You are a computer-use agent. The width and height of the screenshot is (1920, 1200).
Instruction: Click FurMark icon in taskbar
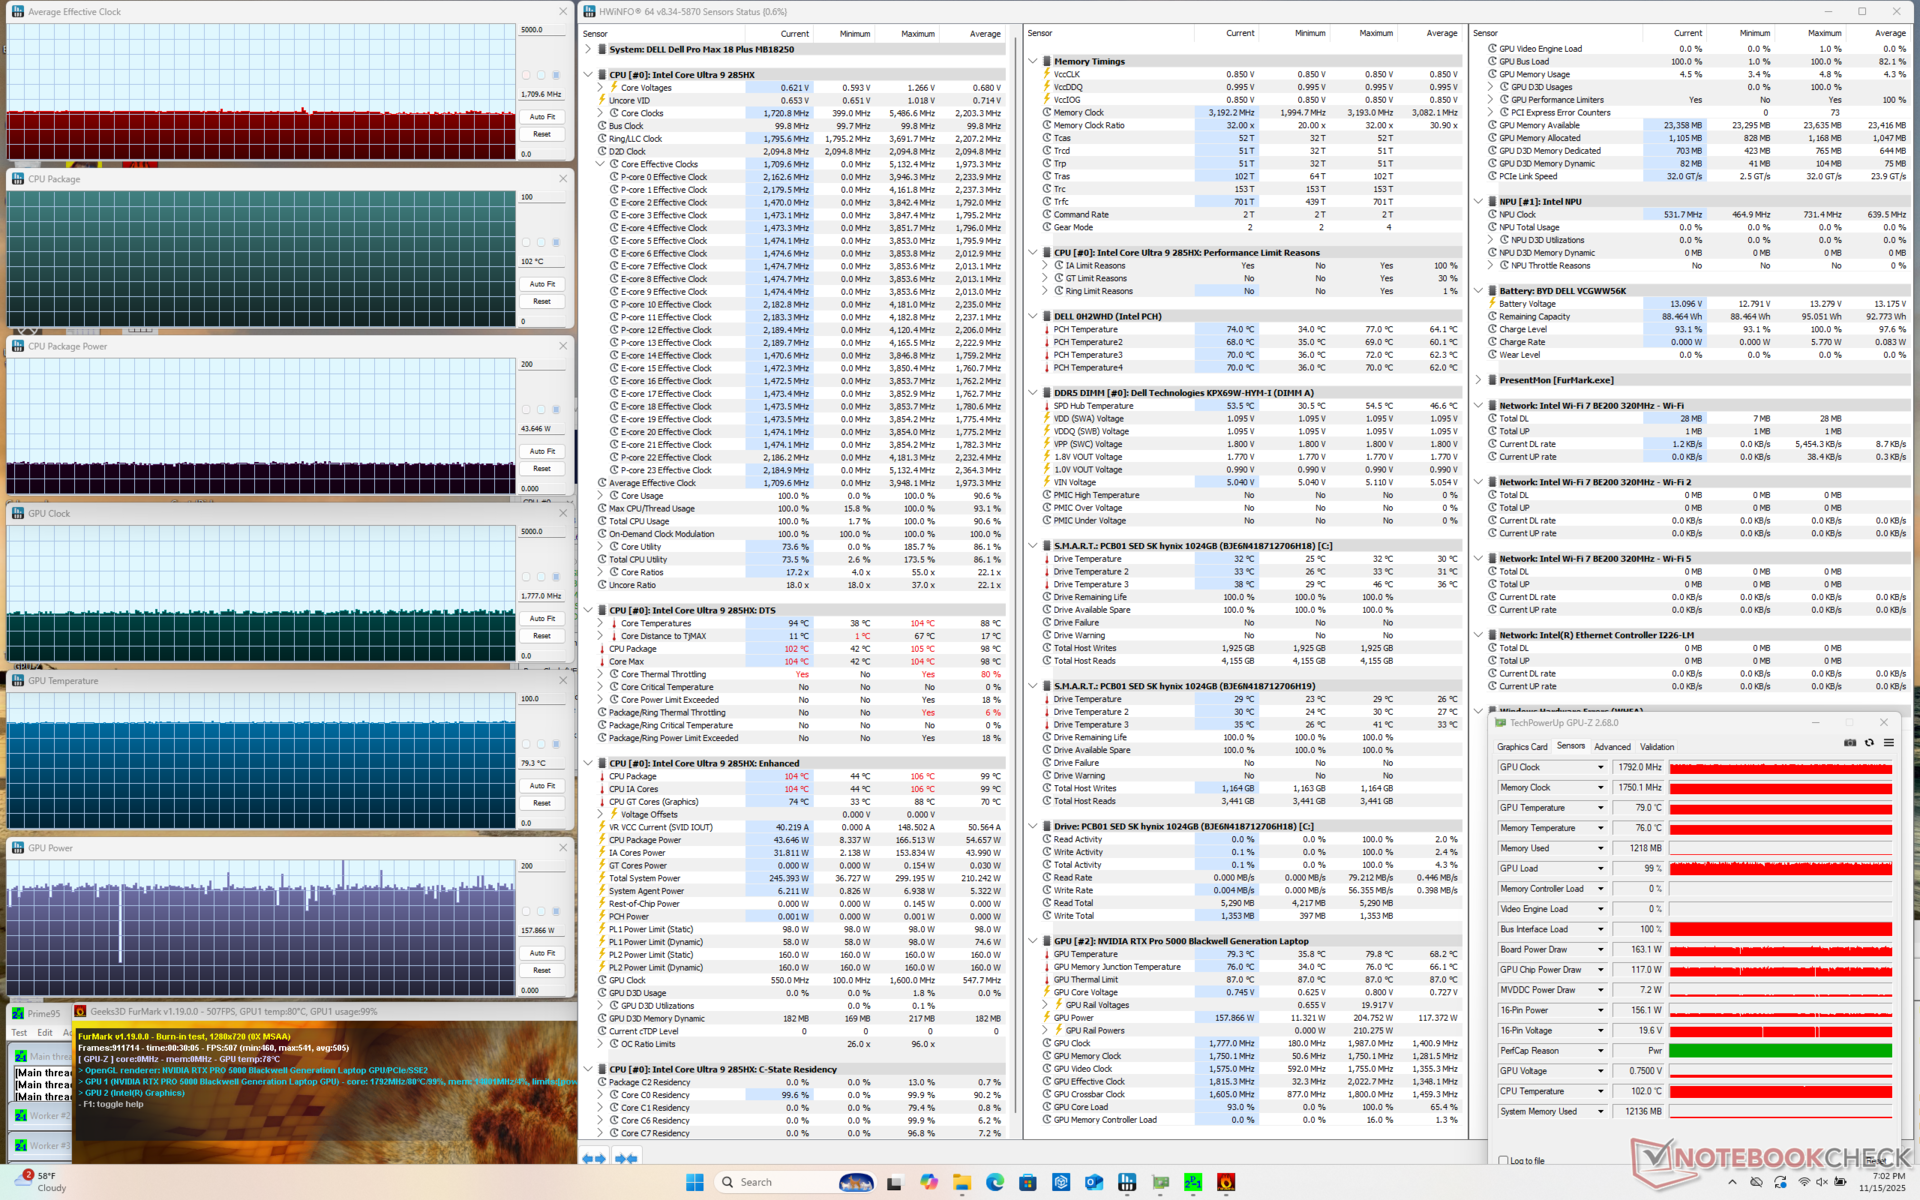click(x=1226, y=1182)
